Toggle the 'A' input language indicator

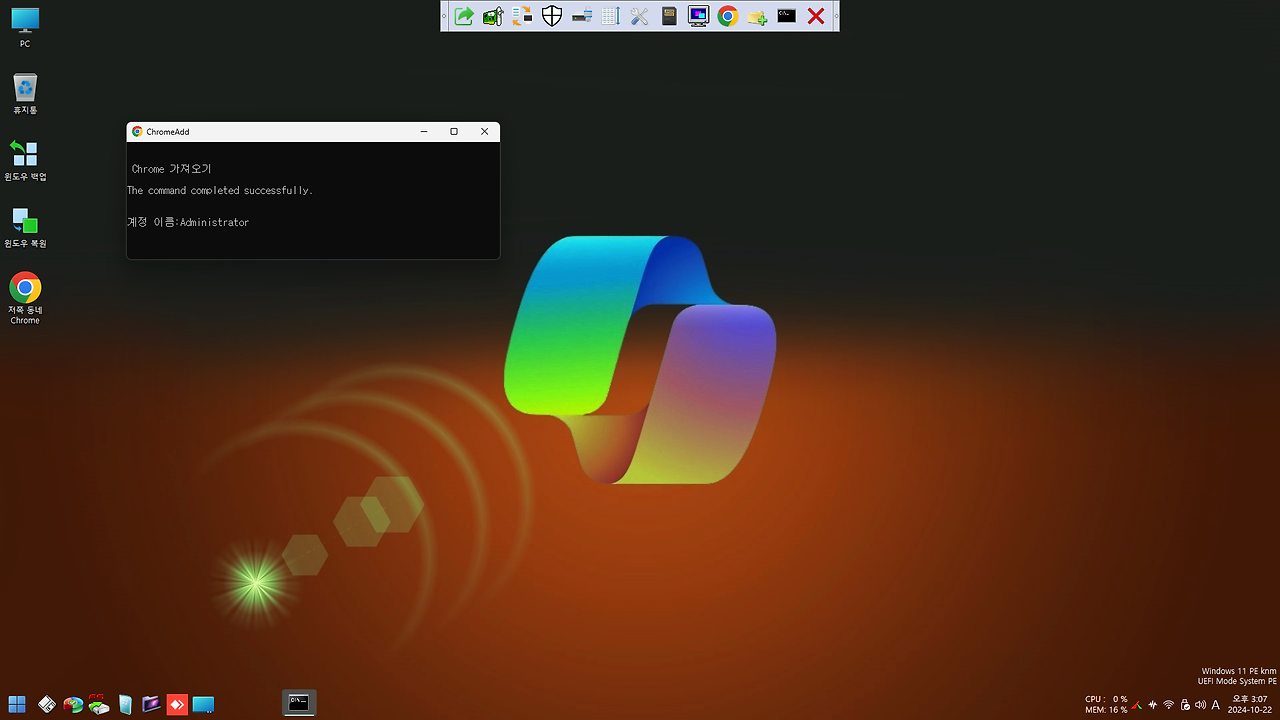click(x=1216, y=705)
